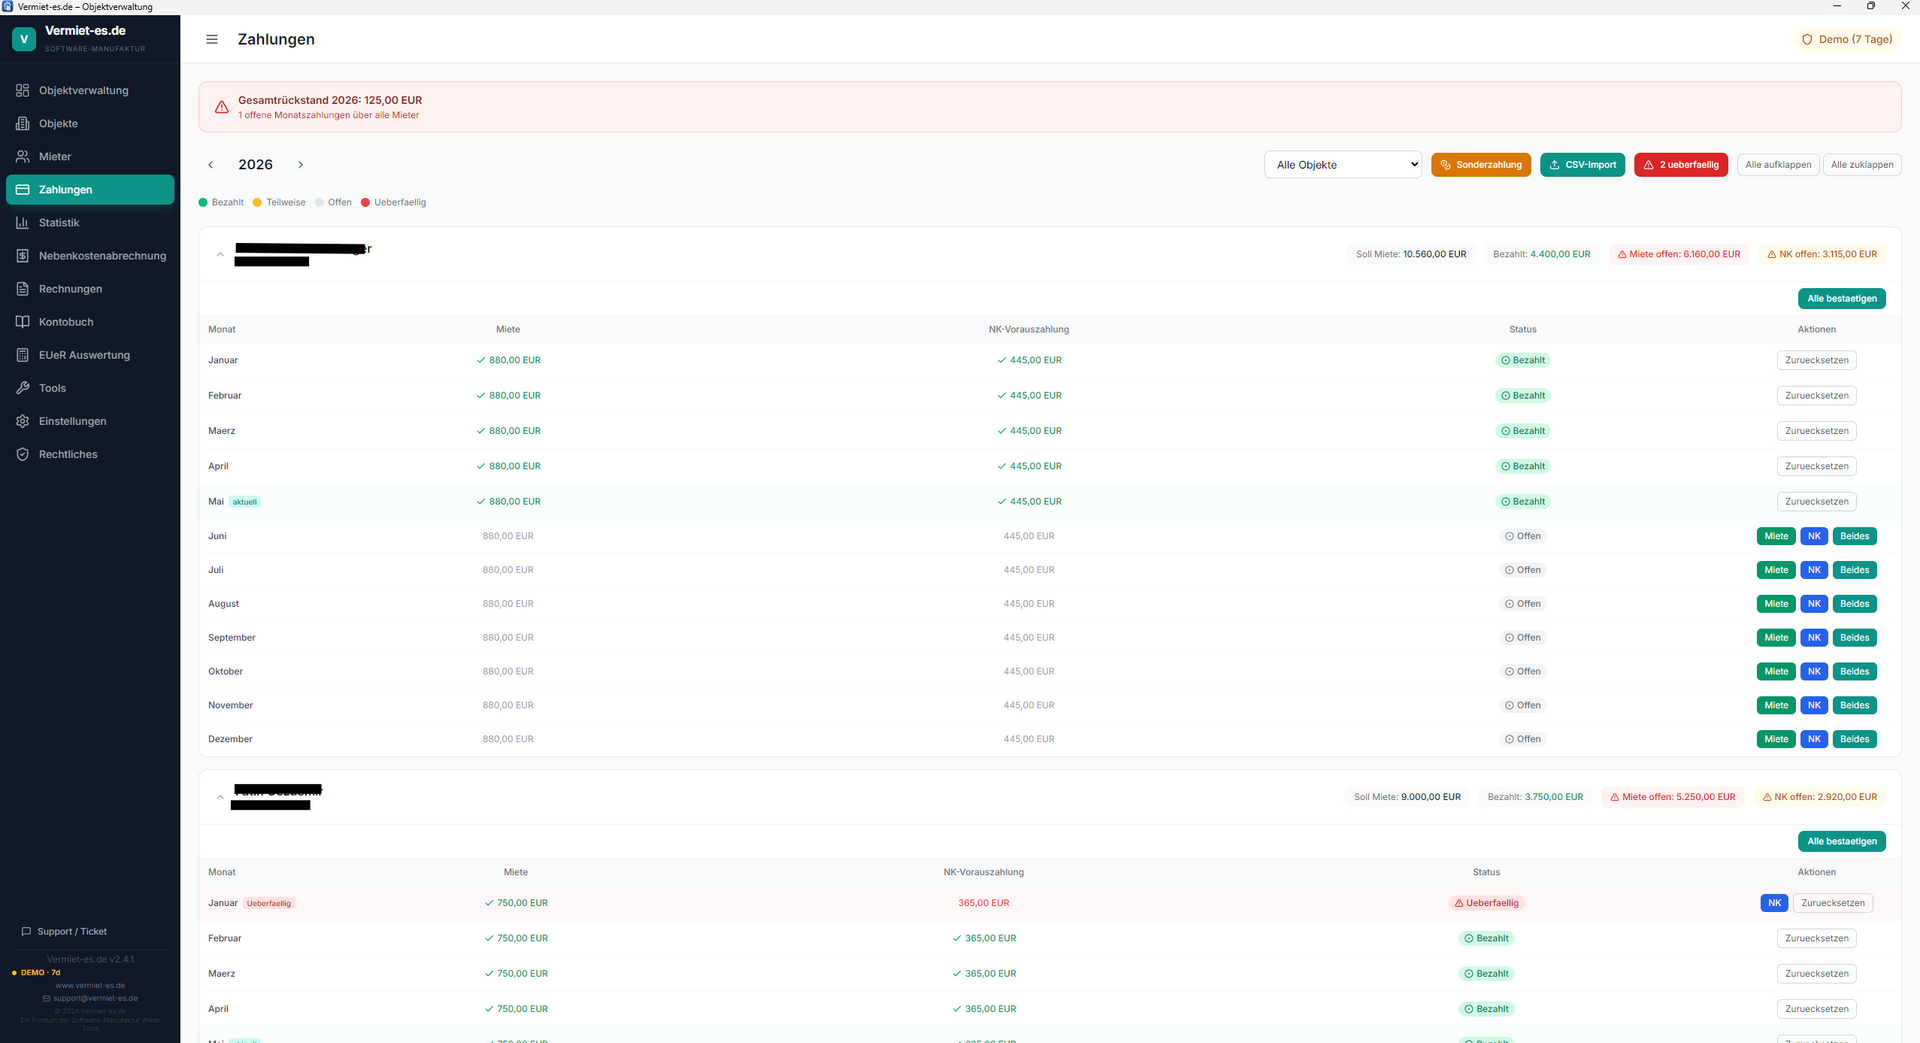Select Zahlungen in the sidebar
This screenshot has width=1920, height=1043.
pos(90,190)
